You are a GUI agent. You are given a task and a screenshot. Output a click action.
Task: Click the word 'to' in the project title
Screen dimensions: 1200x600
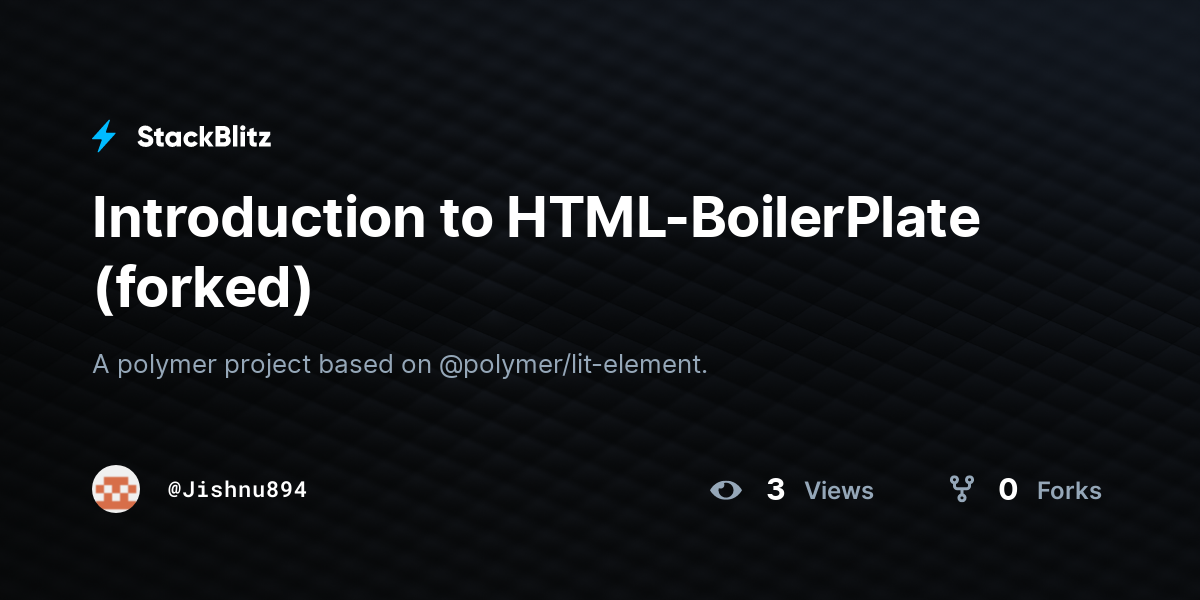[466, 218]
